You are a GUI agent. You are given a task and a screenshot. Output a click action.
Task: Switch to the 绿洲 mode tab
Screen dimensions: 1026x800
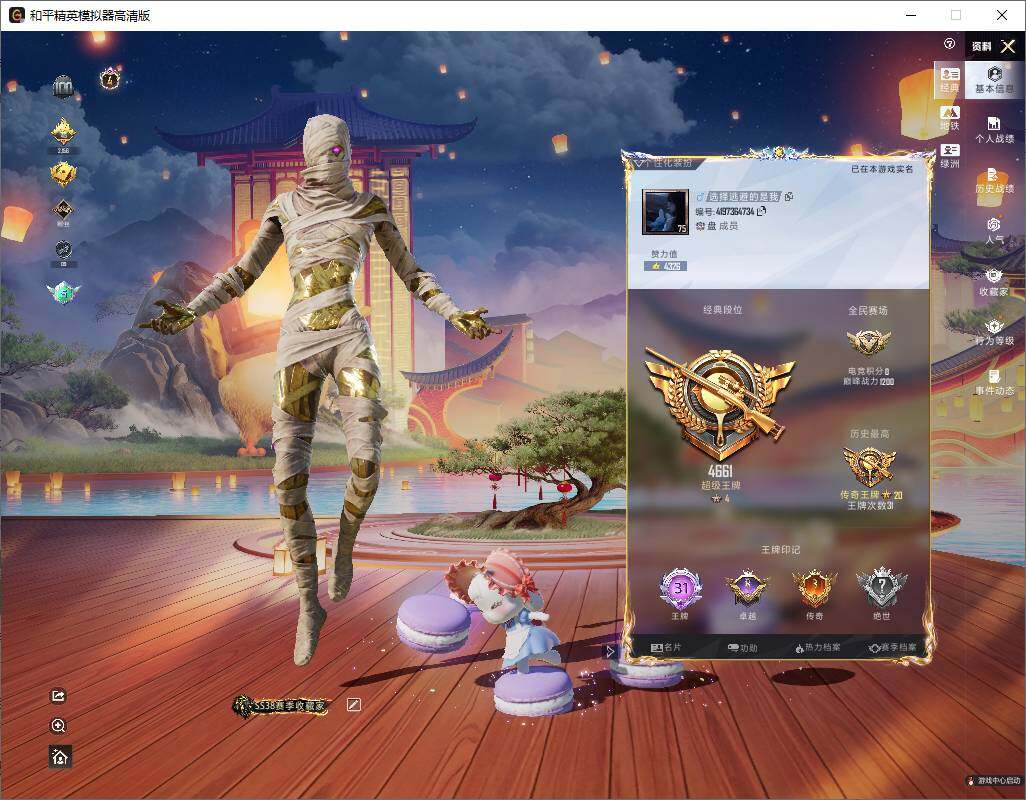(949, 156)
